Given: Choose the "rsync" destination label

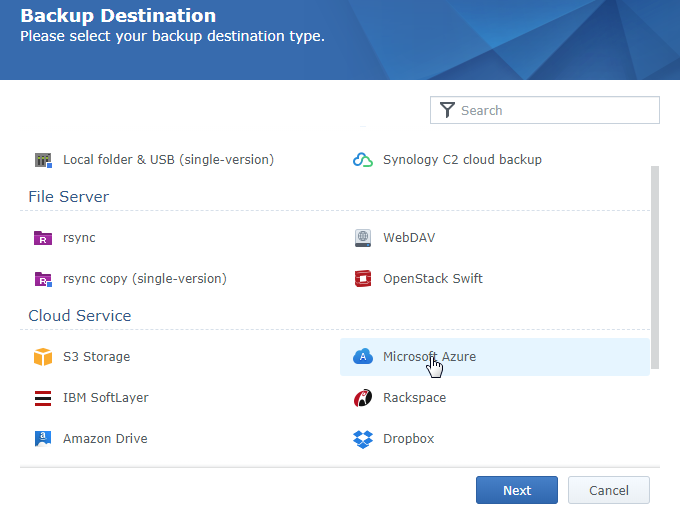Looking at the screenshot, I should click(79, 238).
